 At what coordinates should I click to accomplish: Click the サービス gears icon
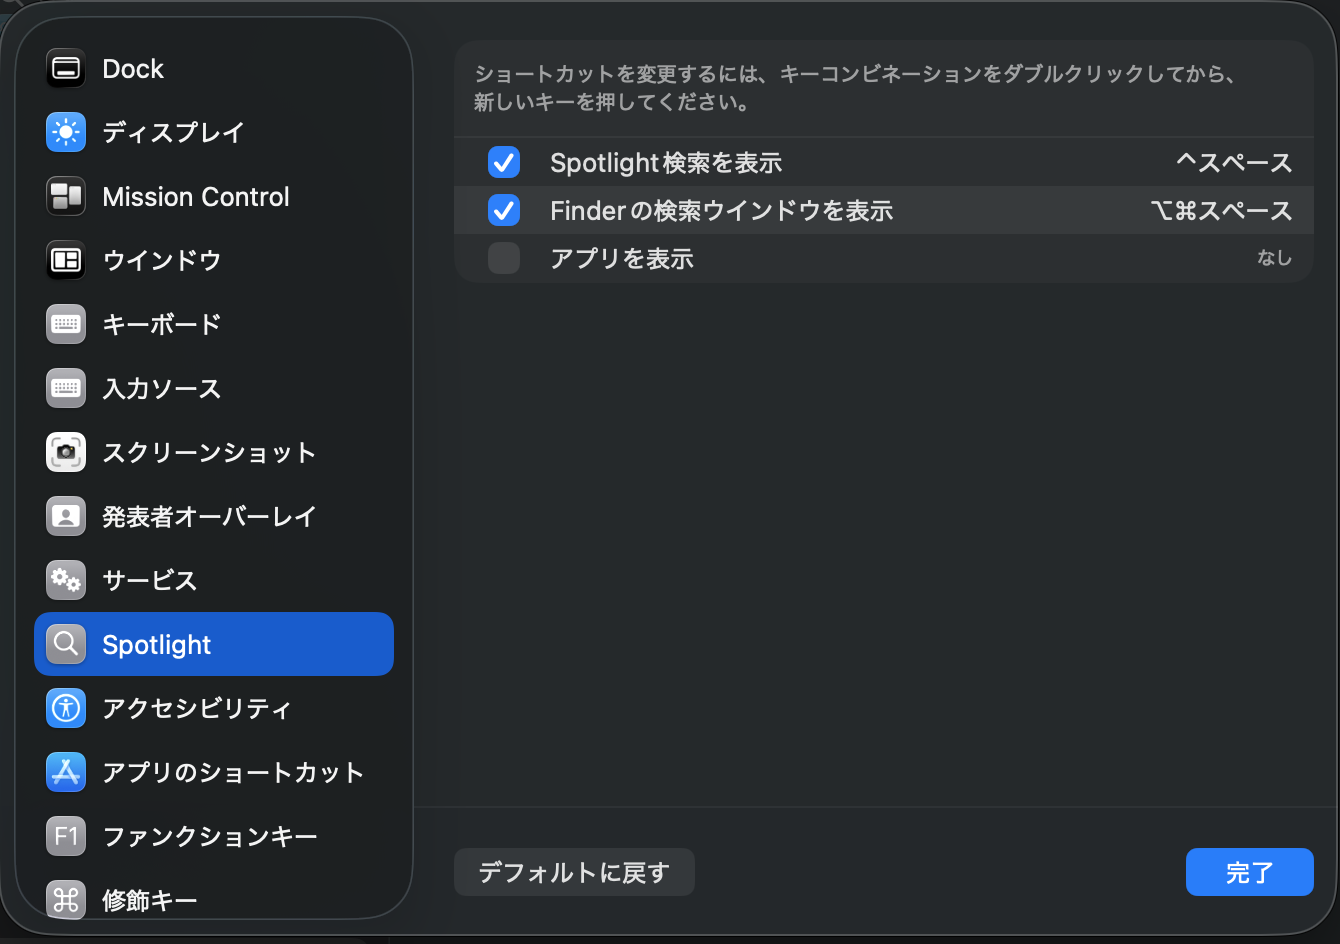[x=66, y=580]
